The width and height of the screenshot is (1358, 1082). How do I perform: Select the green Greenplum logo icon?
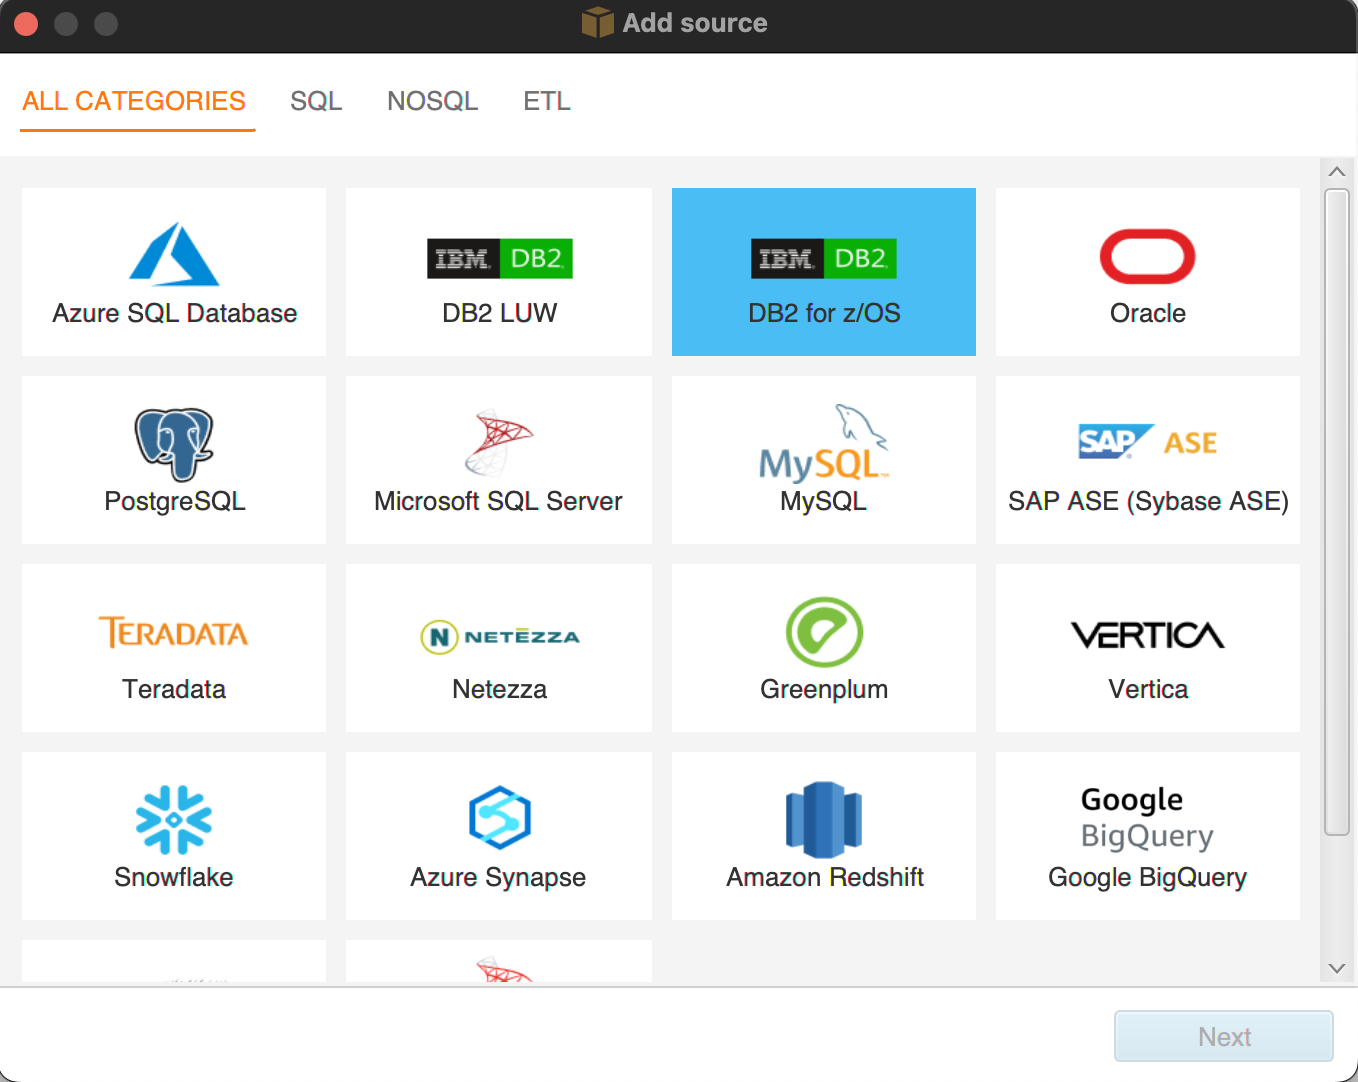[824, 632]
